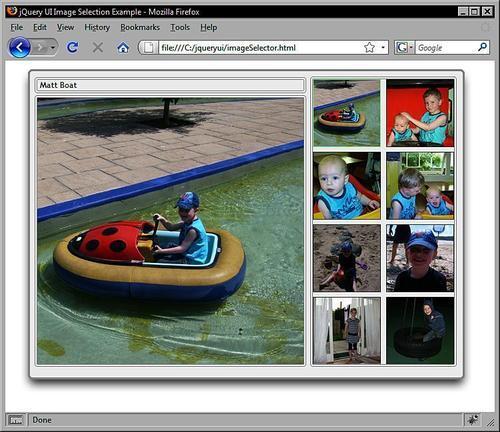Screen dimensions: 500x432
Task: Bookmark this page with the star icon
Action: (x=369, y=48)
